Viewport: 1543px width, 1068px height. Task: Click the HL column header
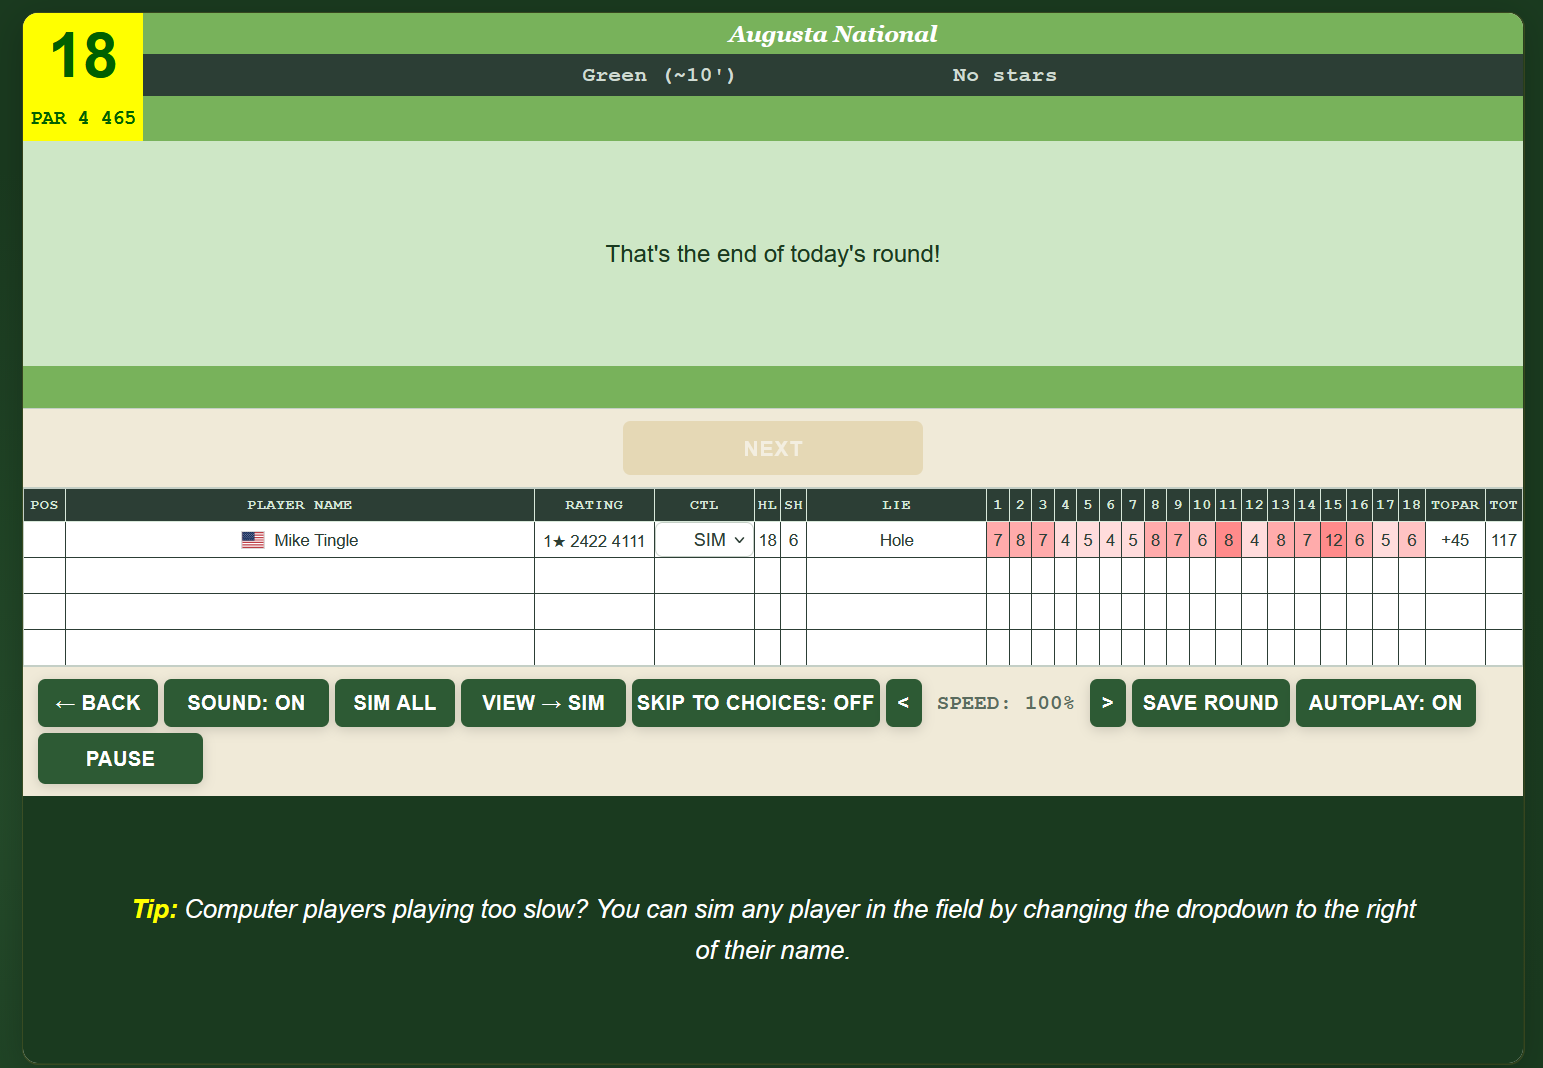[767, 505]
